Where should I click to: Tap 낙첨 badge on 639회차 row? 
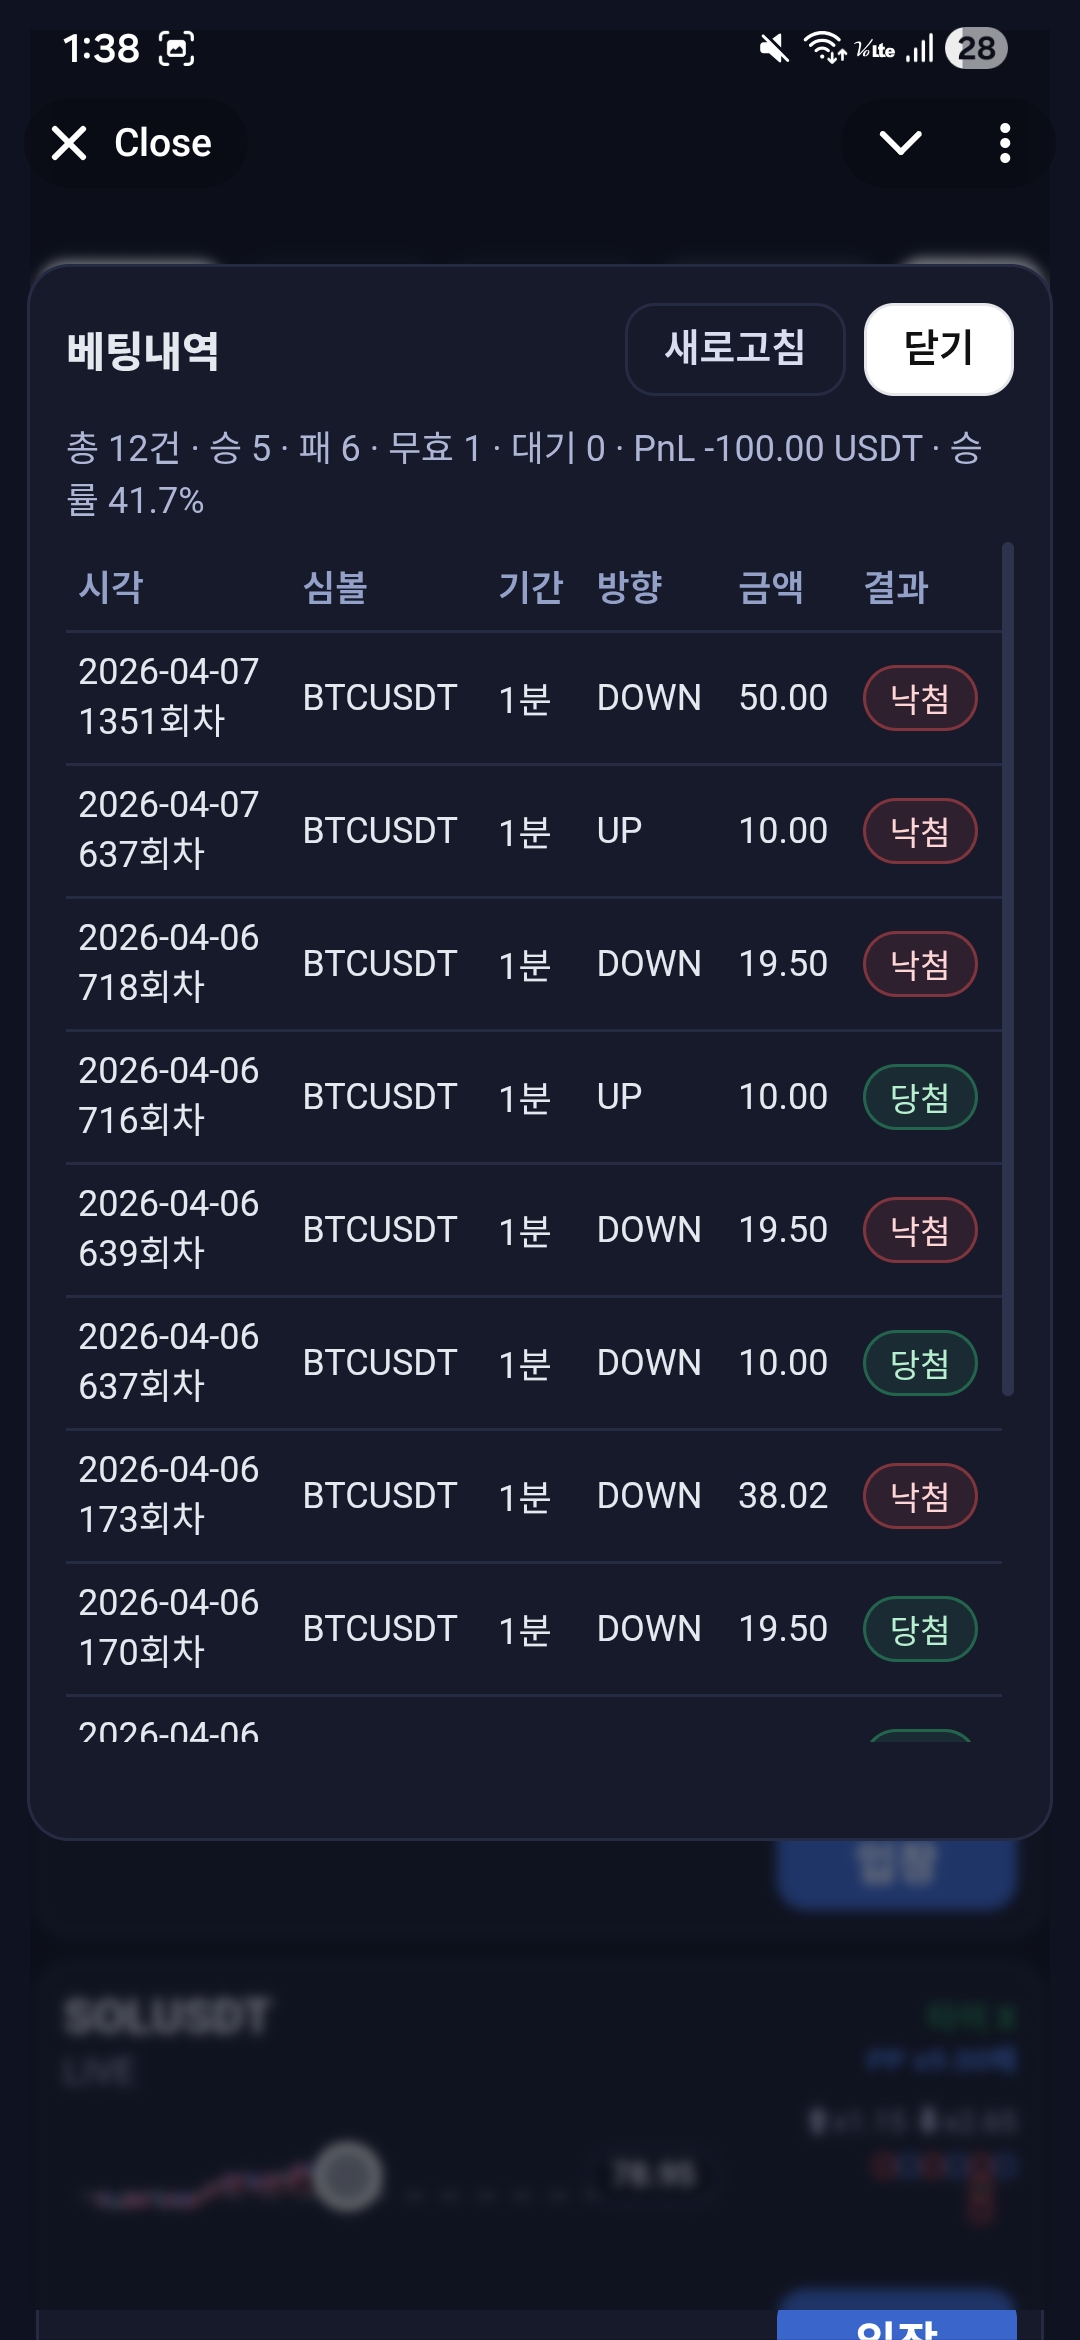point(919,1230)
